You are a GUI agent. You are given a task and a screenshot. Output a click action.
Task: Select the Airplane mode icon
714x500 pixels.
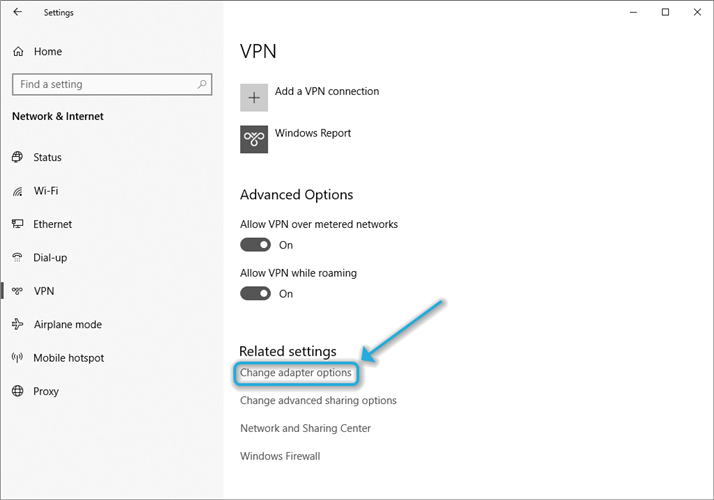[17, 324]
